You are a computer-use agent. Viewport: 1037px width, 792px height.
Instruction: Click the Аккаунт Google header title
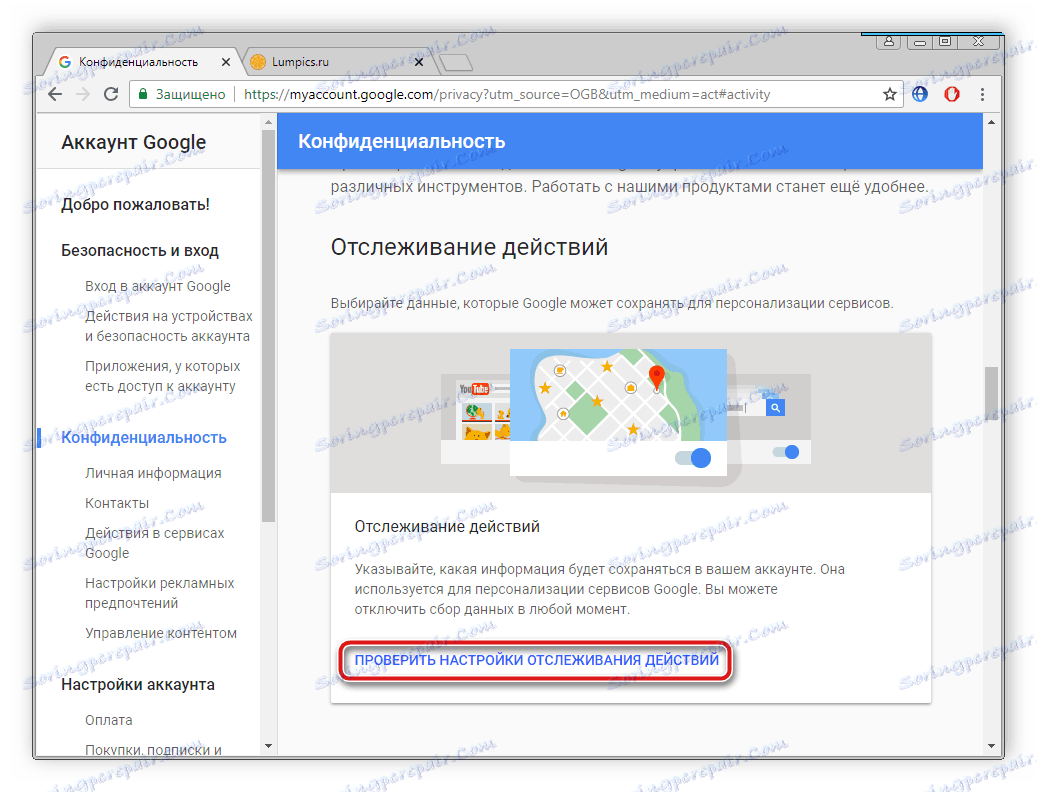(x=134, y=142)
